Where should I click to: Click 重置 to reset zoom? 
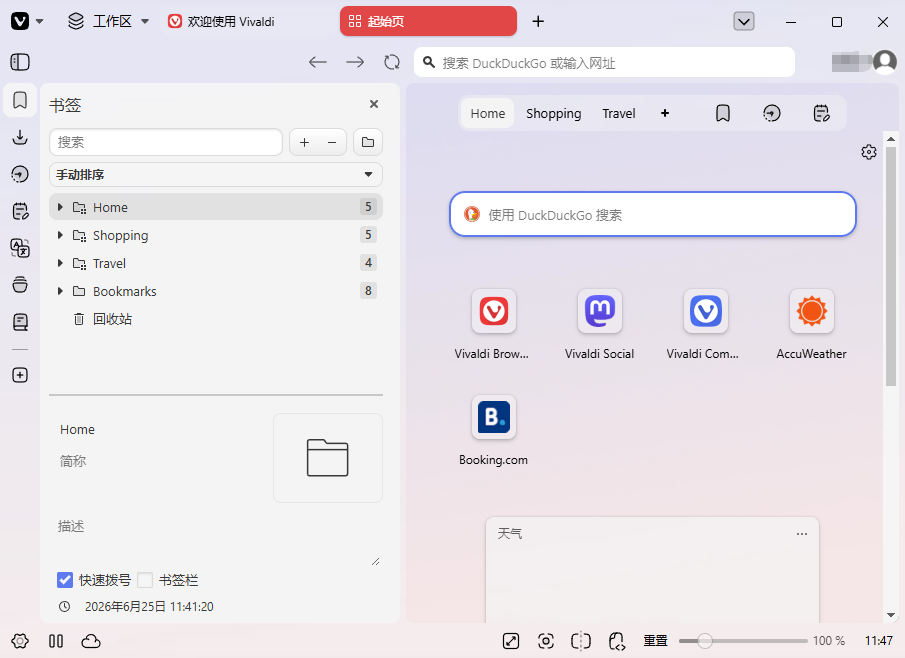(656, 641)
